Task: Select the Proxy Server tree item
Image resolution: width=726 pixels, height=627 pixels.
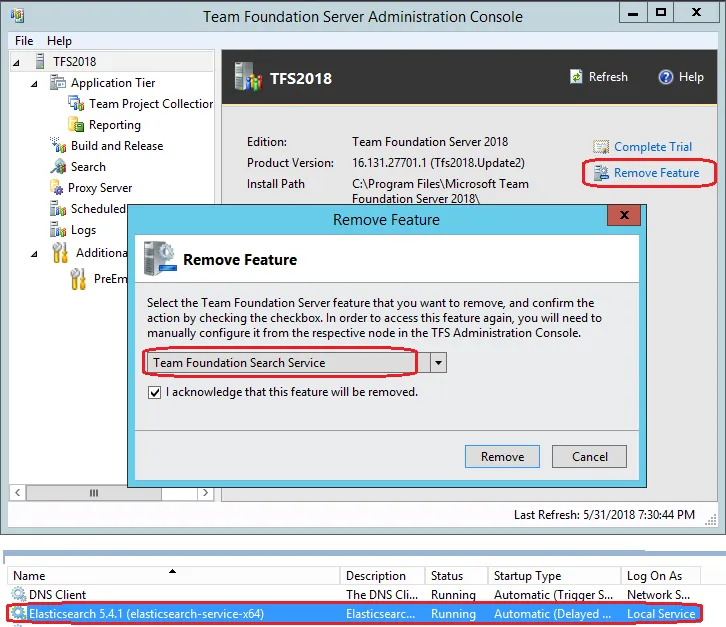Action: tap(100, 188)
